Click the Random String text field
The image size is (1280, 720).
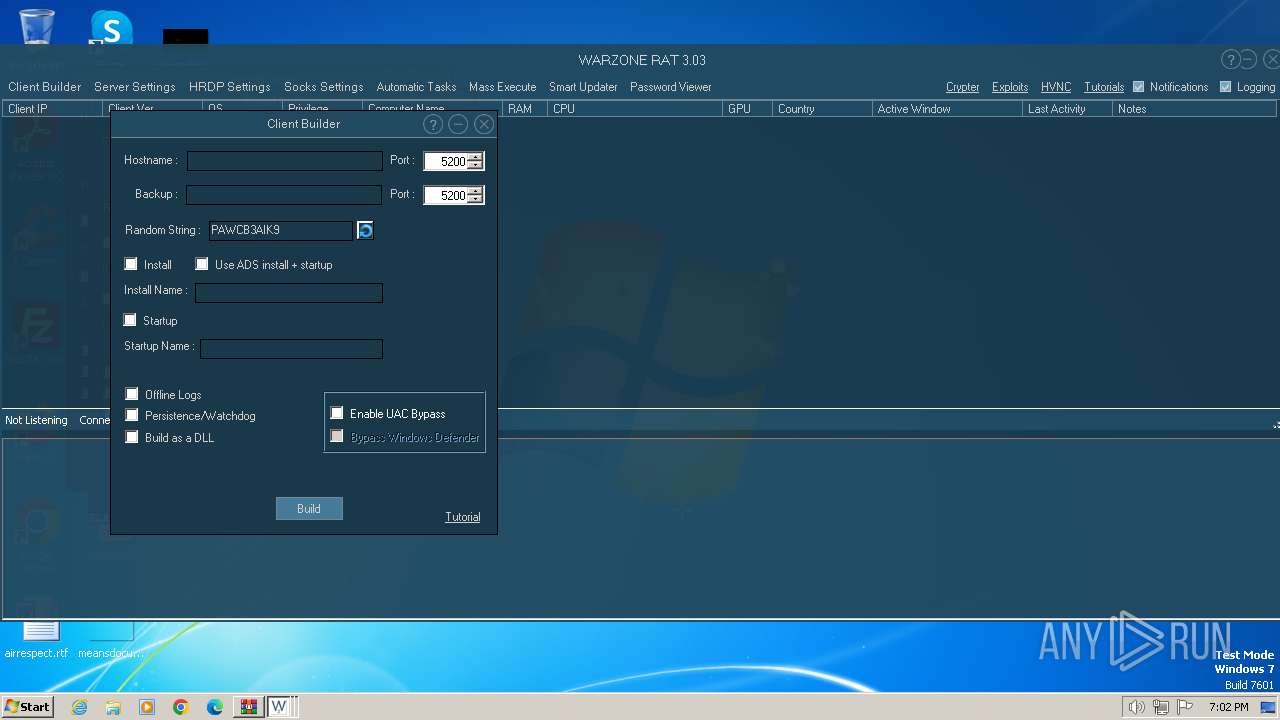pos(281,230)
